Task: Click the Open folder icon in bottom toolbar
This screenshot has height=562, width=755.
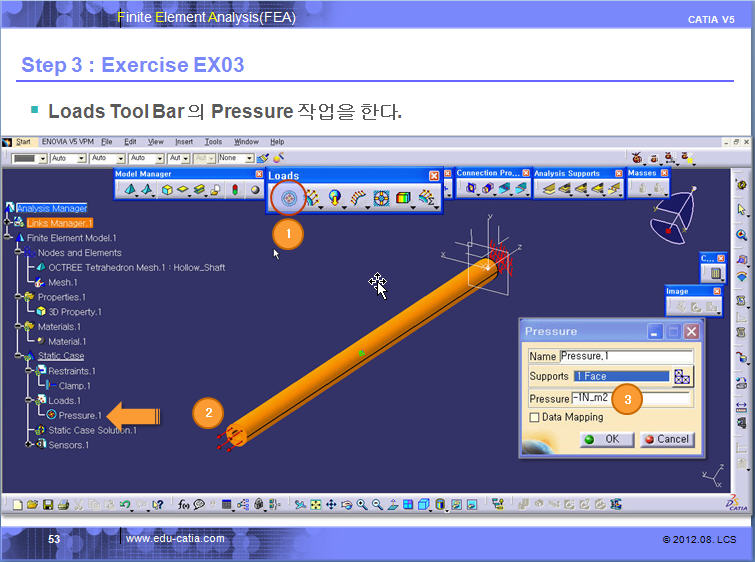Action: click(32, 505)
